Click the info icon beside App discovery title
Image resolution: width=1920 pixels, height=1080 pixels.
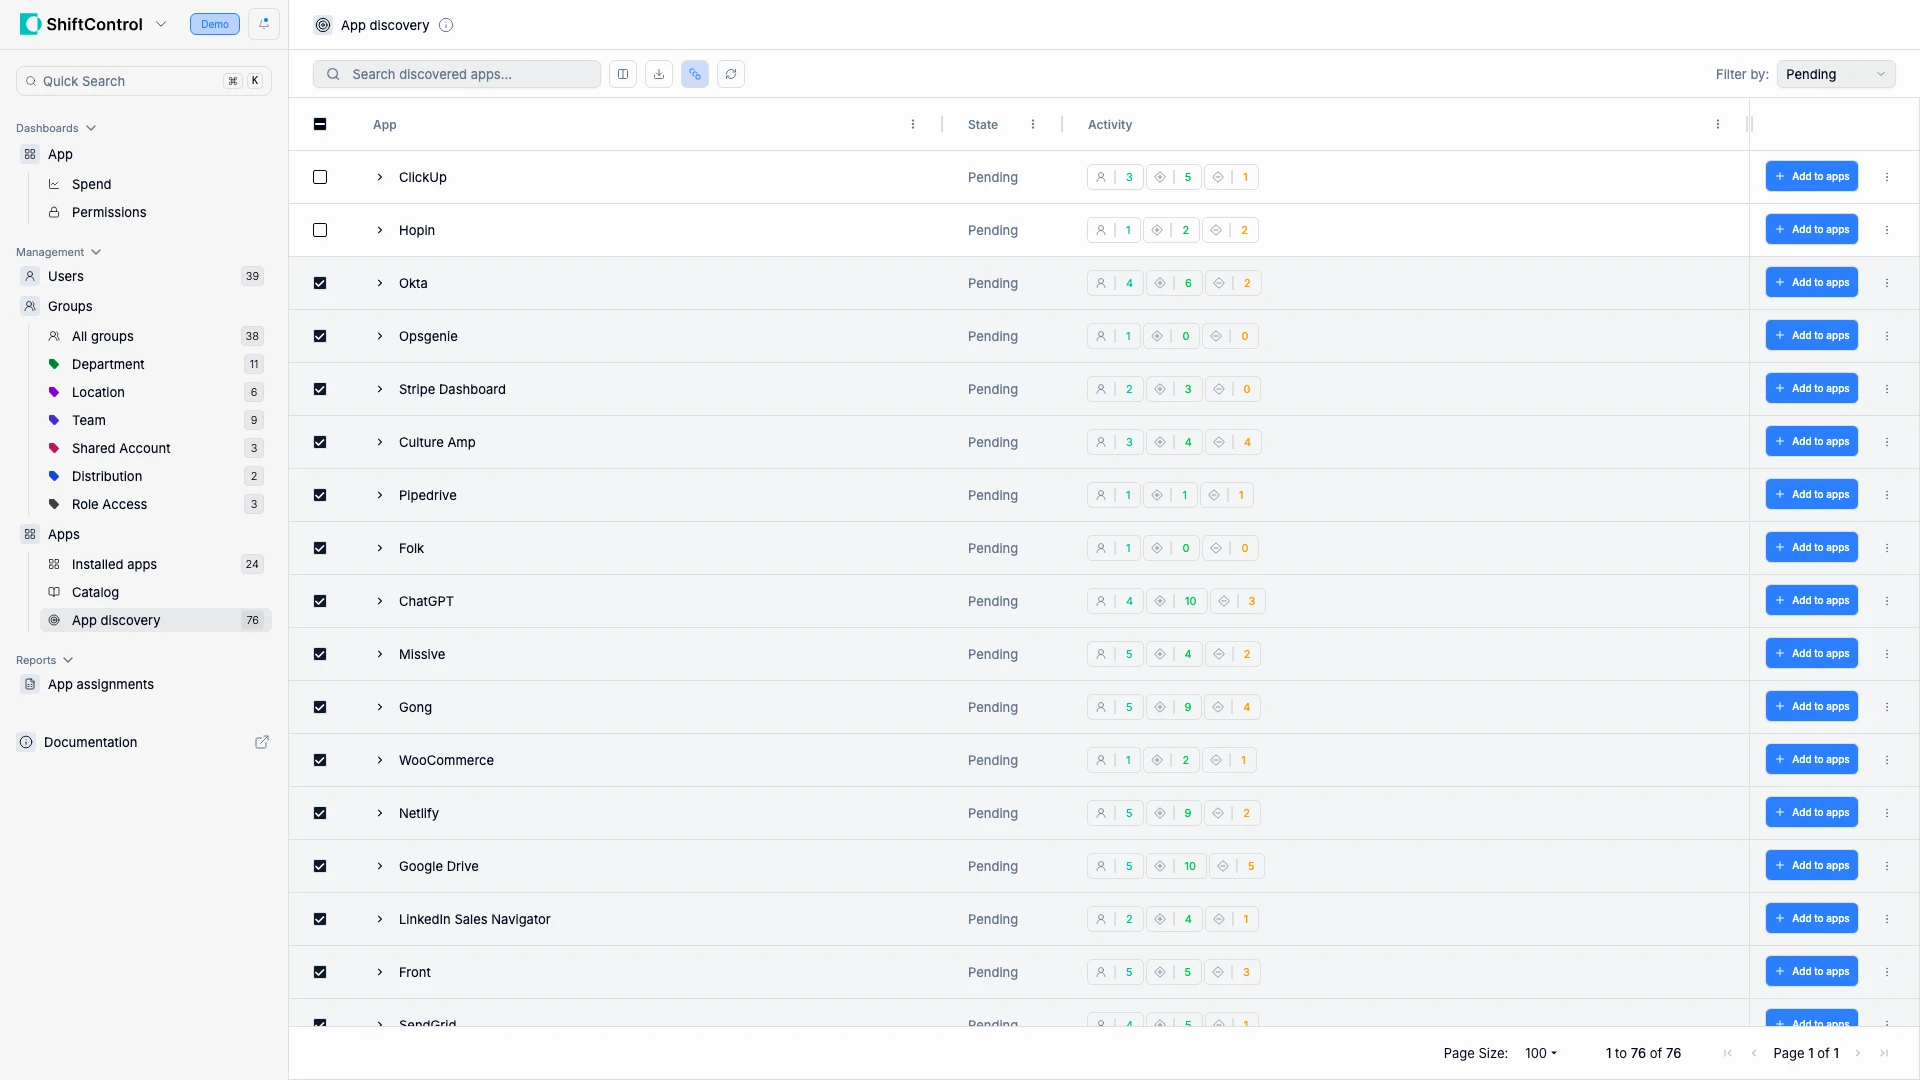[446, 25]
